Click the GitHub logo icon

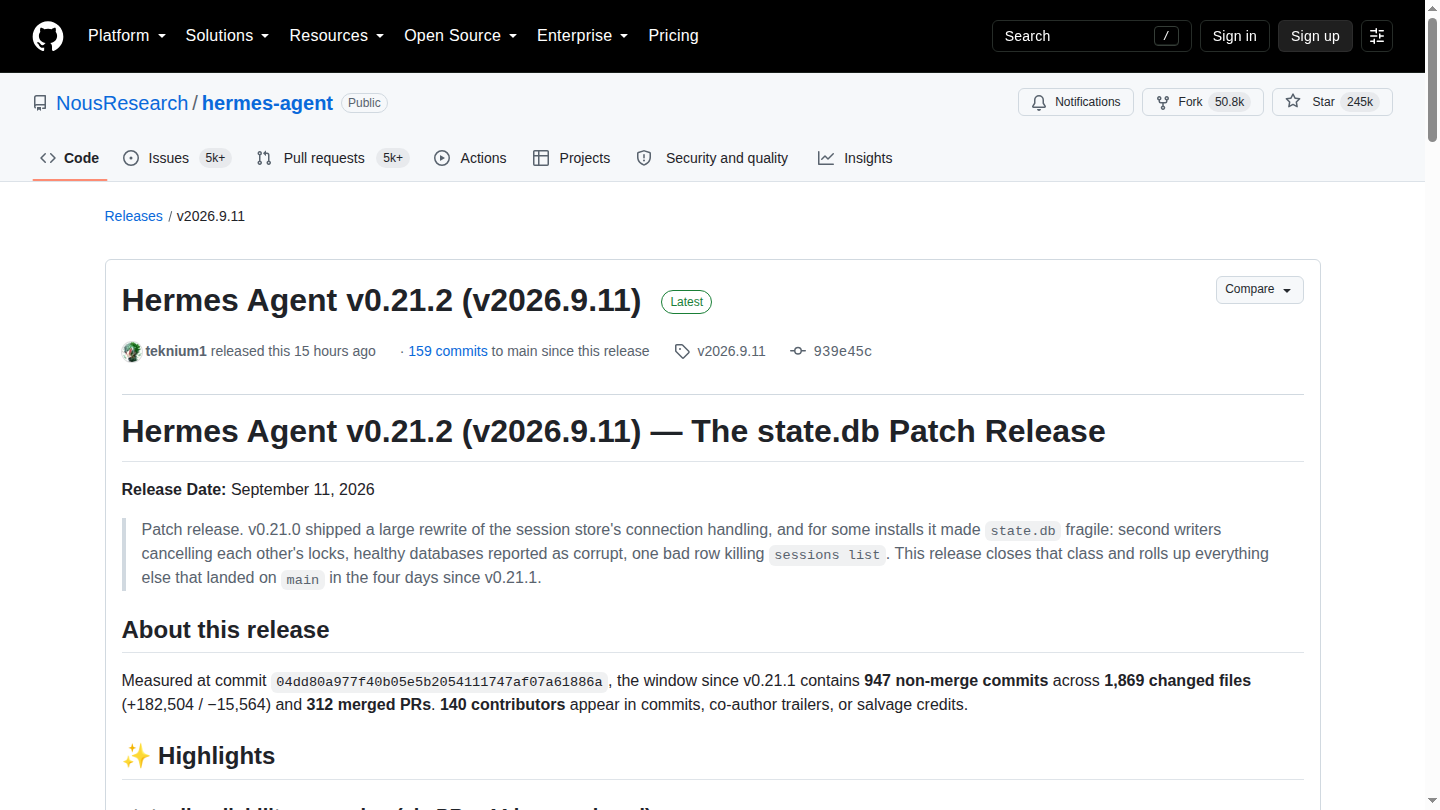48,36
